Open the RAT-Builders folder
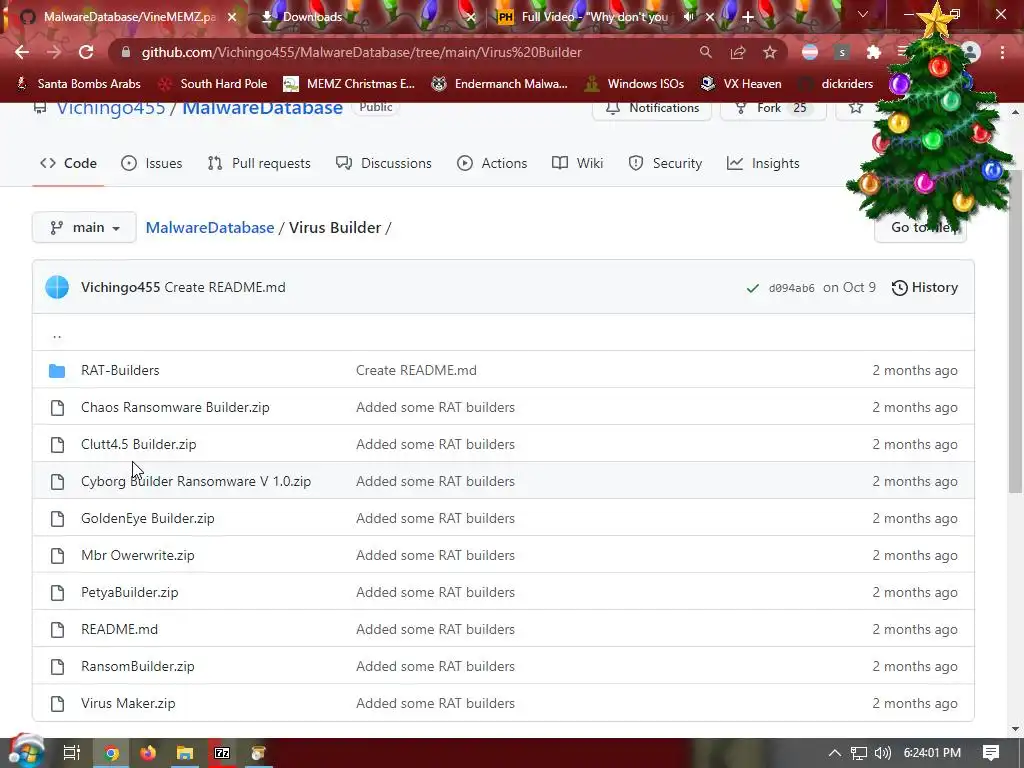 [120, 370]
